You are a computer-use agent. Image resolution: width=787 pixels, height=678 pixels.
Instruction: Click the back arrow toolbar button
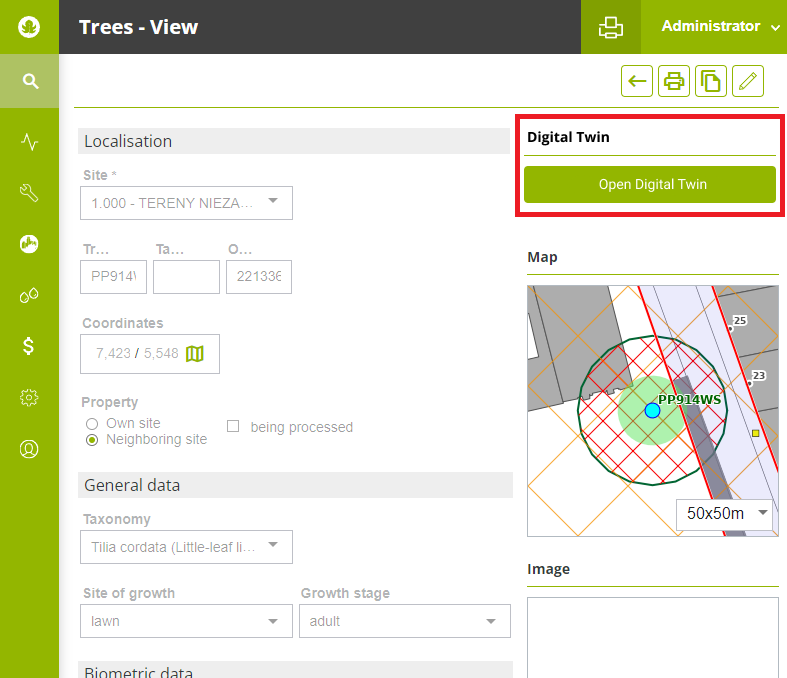pos(637,82)
